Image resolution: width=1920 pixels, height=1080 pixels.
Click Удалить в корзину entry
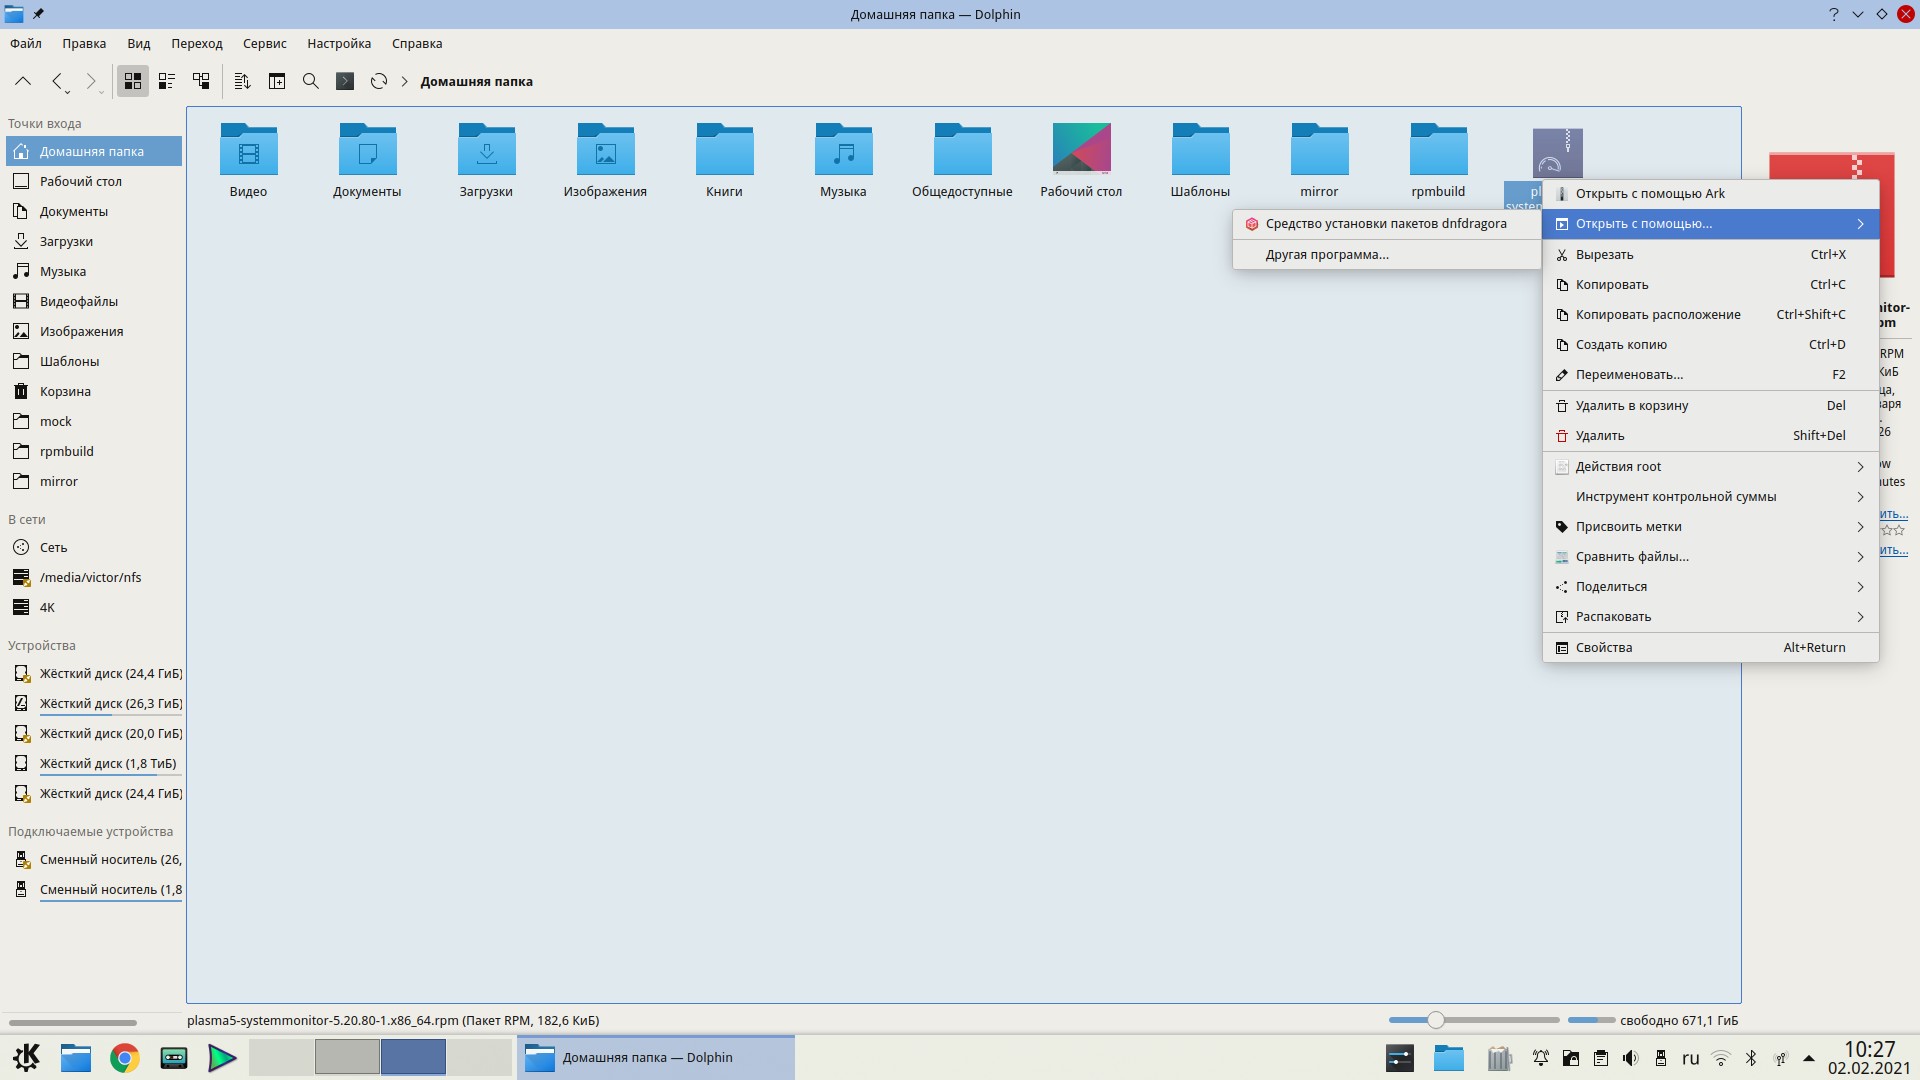point(1631,405)
